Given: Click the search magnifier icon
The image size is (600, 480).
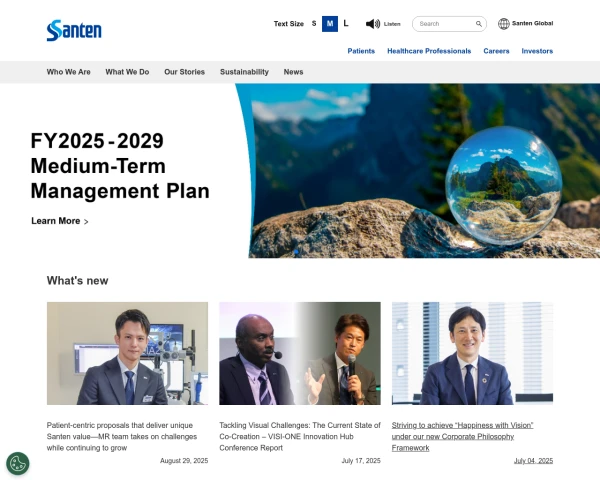Looking at the screenshot, I should pos(479,24).
